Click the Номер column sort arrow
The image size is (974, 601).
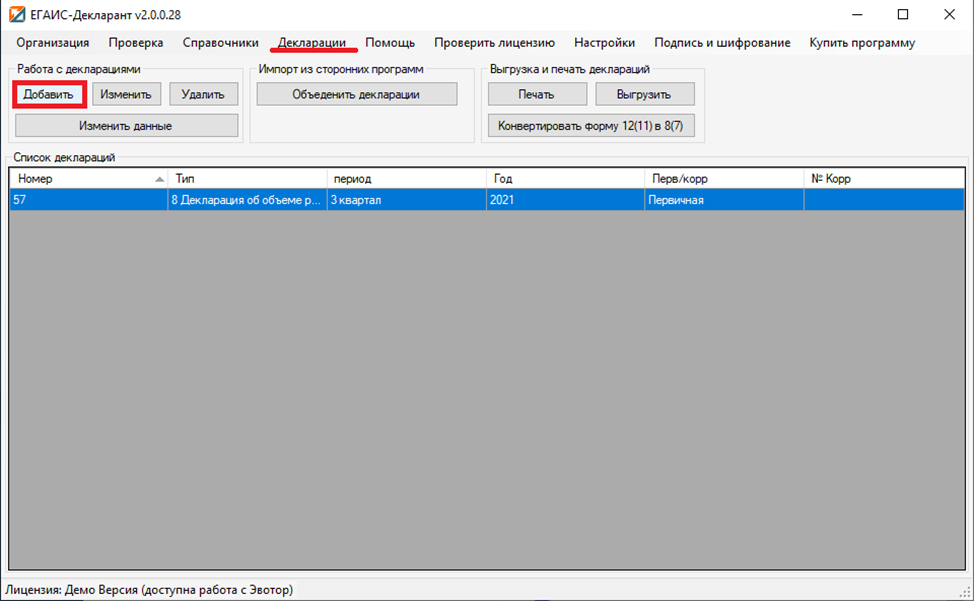click(159, 179)
